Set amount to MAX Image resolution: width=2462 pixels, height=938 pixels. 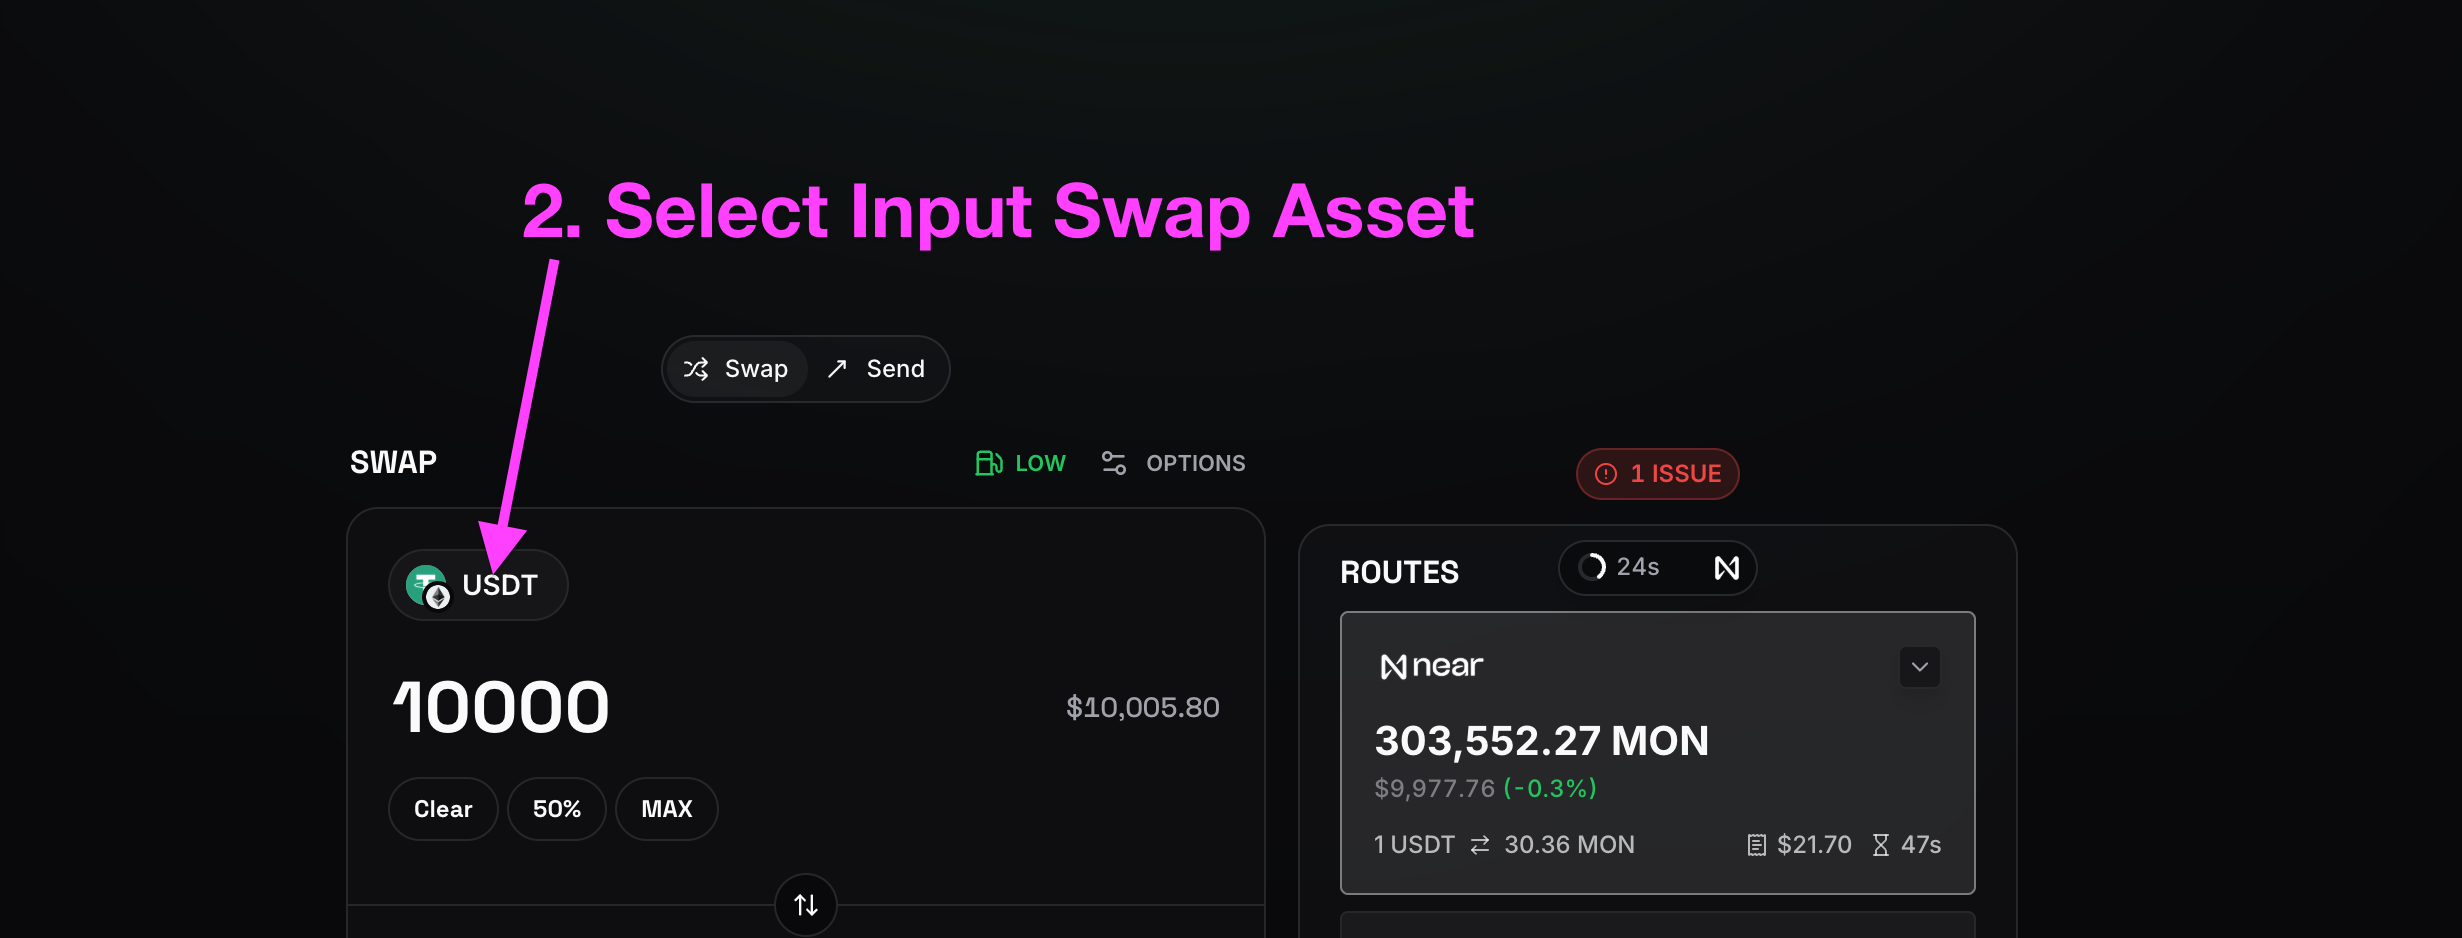(x=666, y=809)
